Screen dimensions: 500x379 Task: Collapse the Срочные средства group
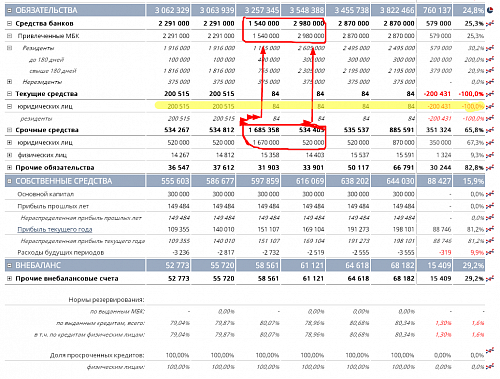point(9,130)
